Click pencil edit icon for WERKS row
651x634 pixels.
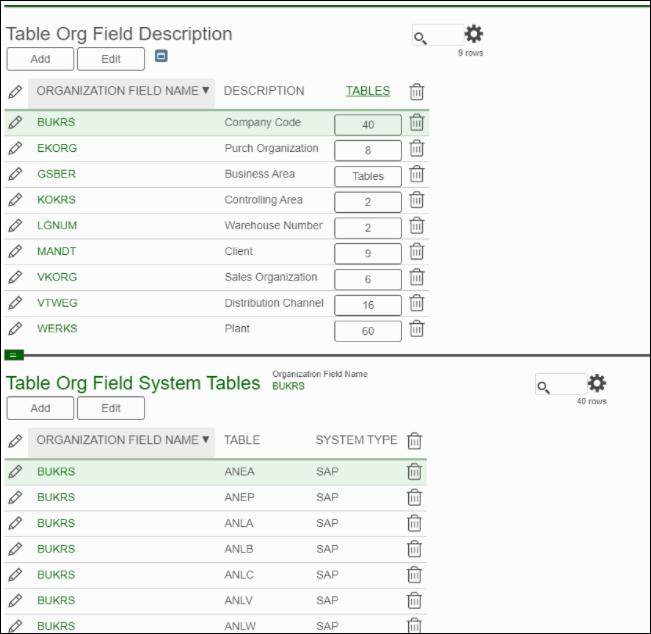pyautogui.click(x=15, y=328)
